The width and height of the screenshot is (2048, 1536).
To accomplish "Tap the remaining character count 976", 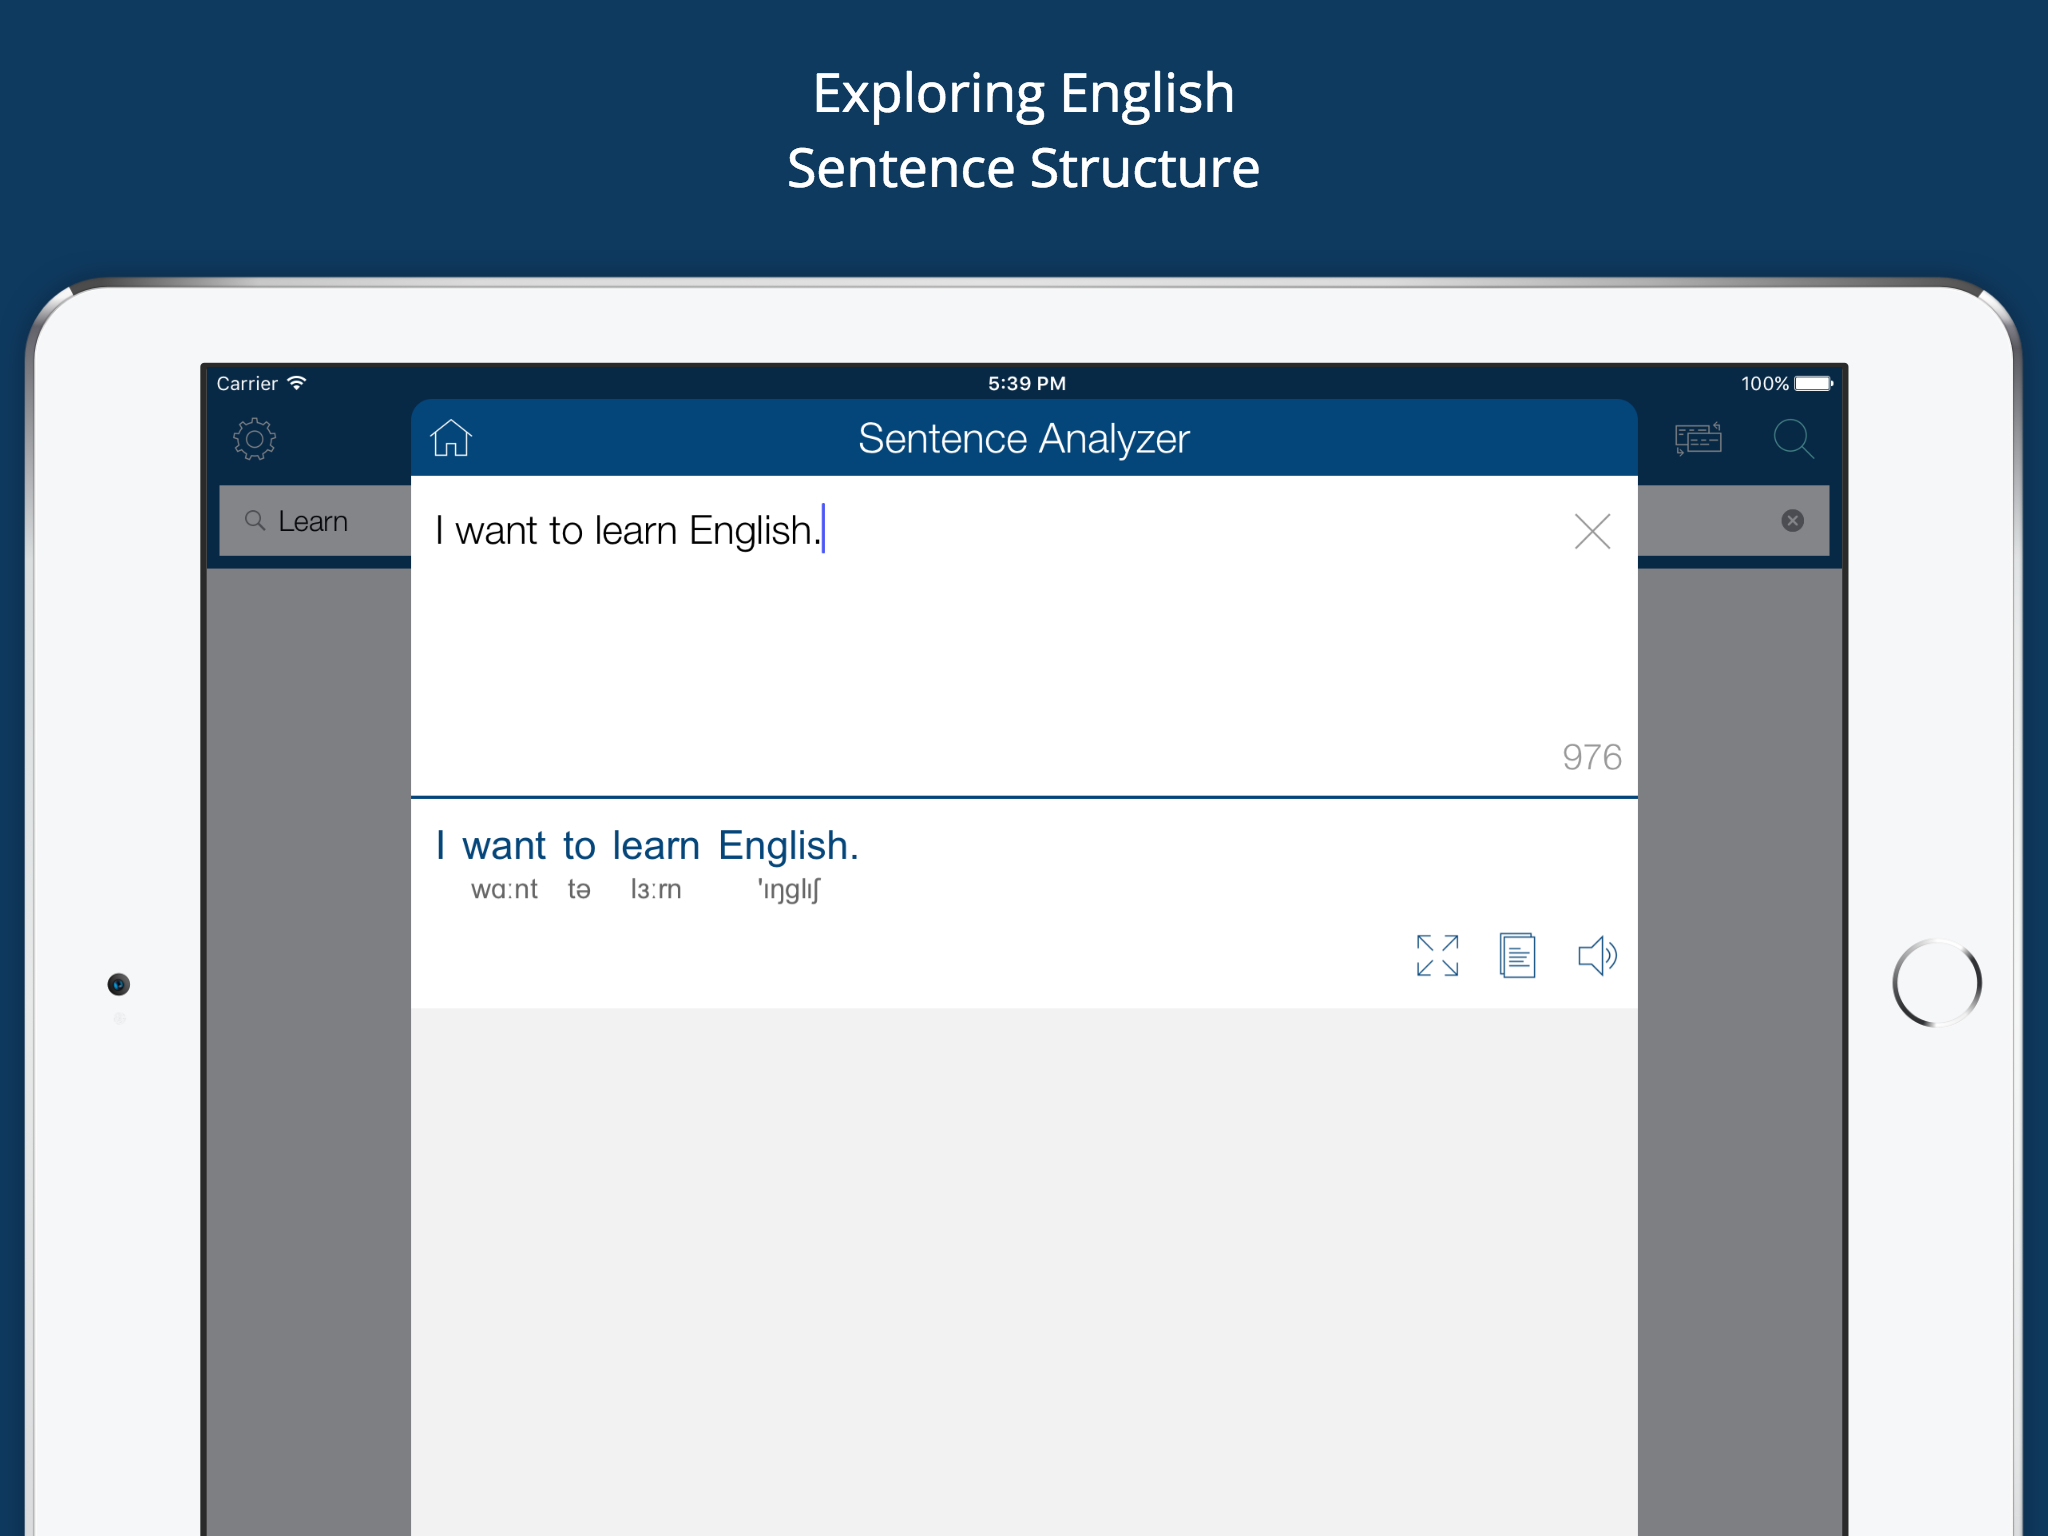I will click(x=1592, y=757).
